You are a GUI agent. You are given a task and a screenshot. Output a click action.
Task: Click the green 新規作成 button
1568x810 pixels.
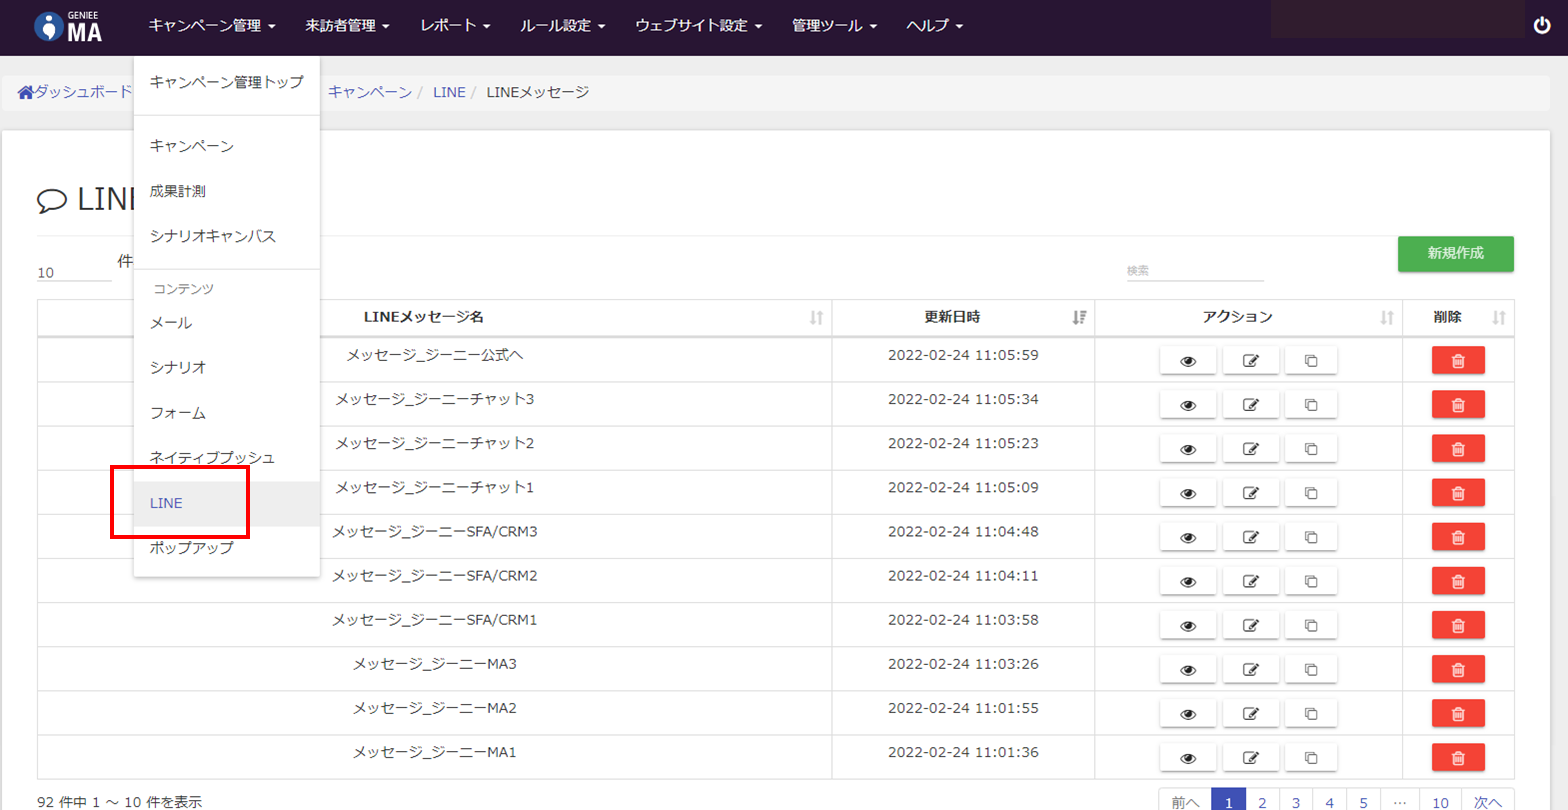pos(1455,254)
